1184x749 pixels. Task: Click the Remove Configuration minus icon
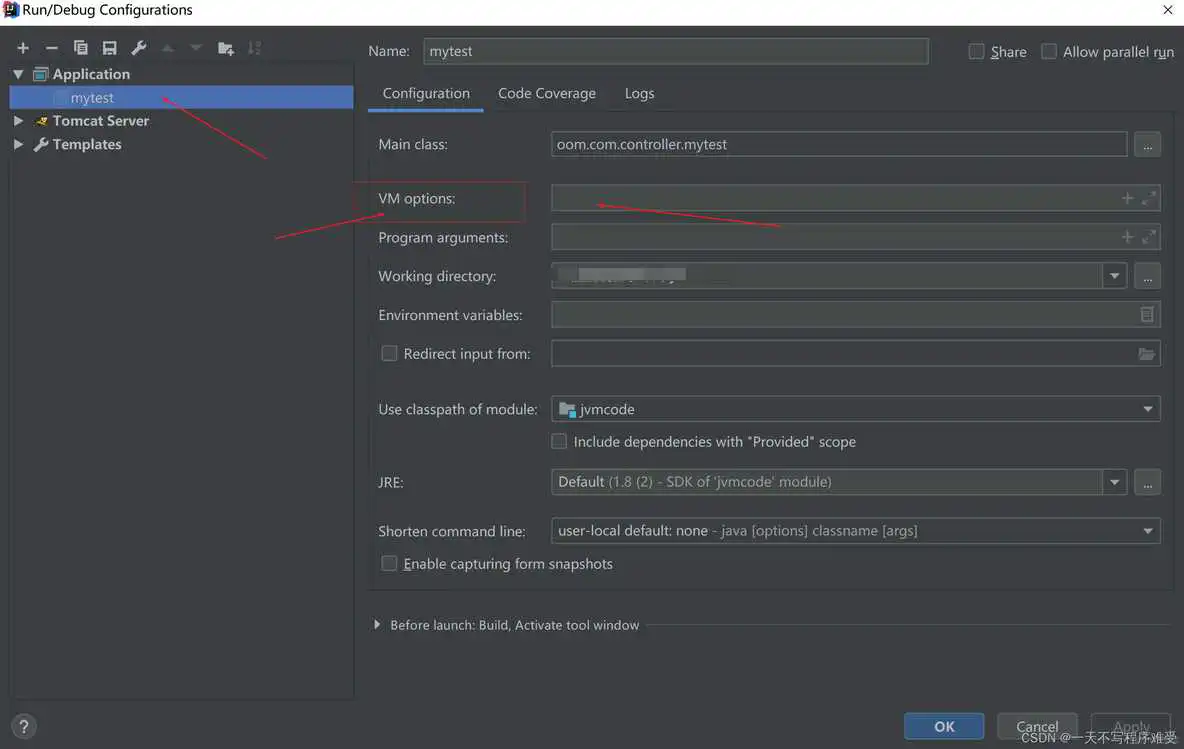pyautogui.click(x=52, y=48)
